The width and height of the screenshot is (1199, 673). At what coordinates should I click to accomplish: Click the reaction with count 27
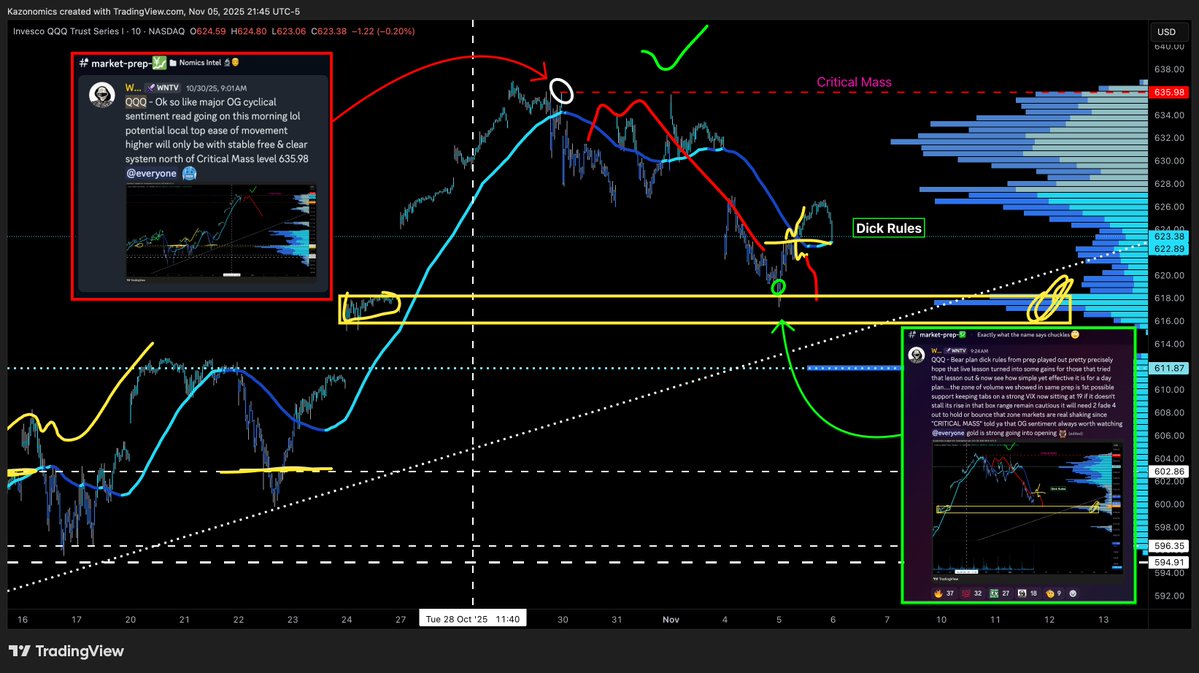[999, 593]
